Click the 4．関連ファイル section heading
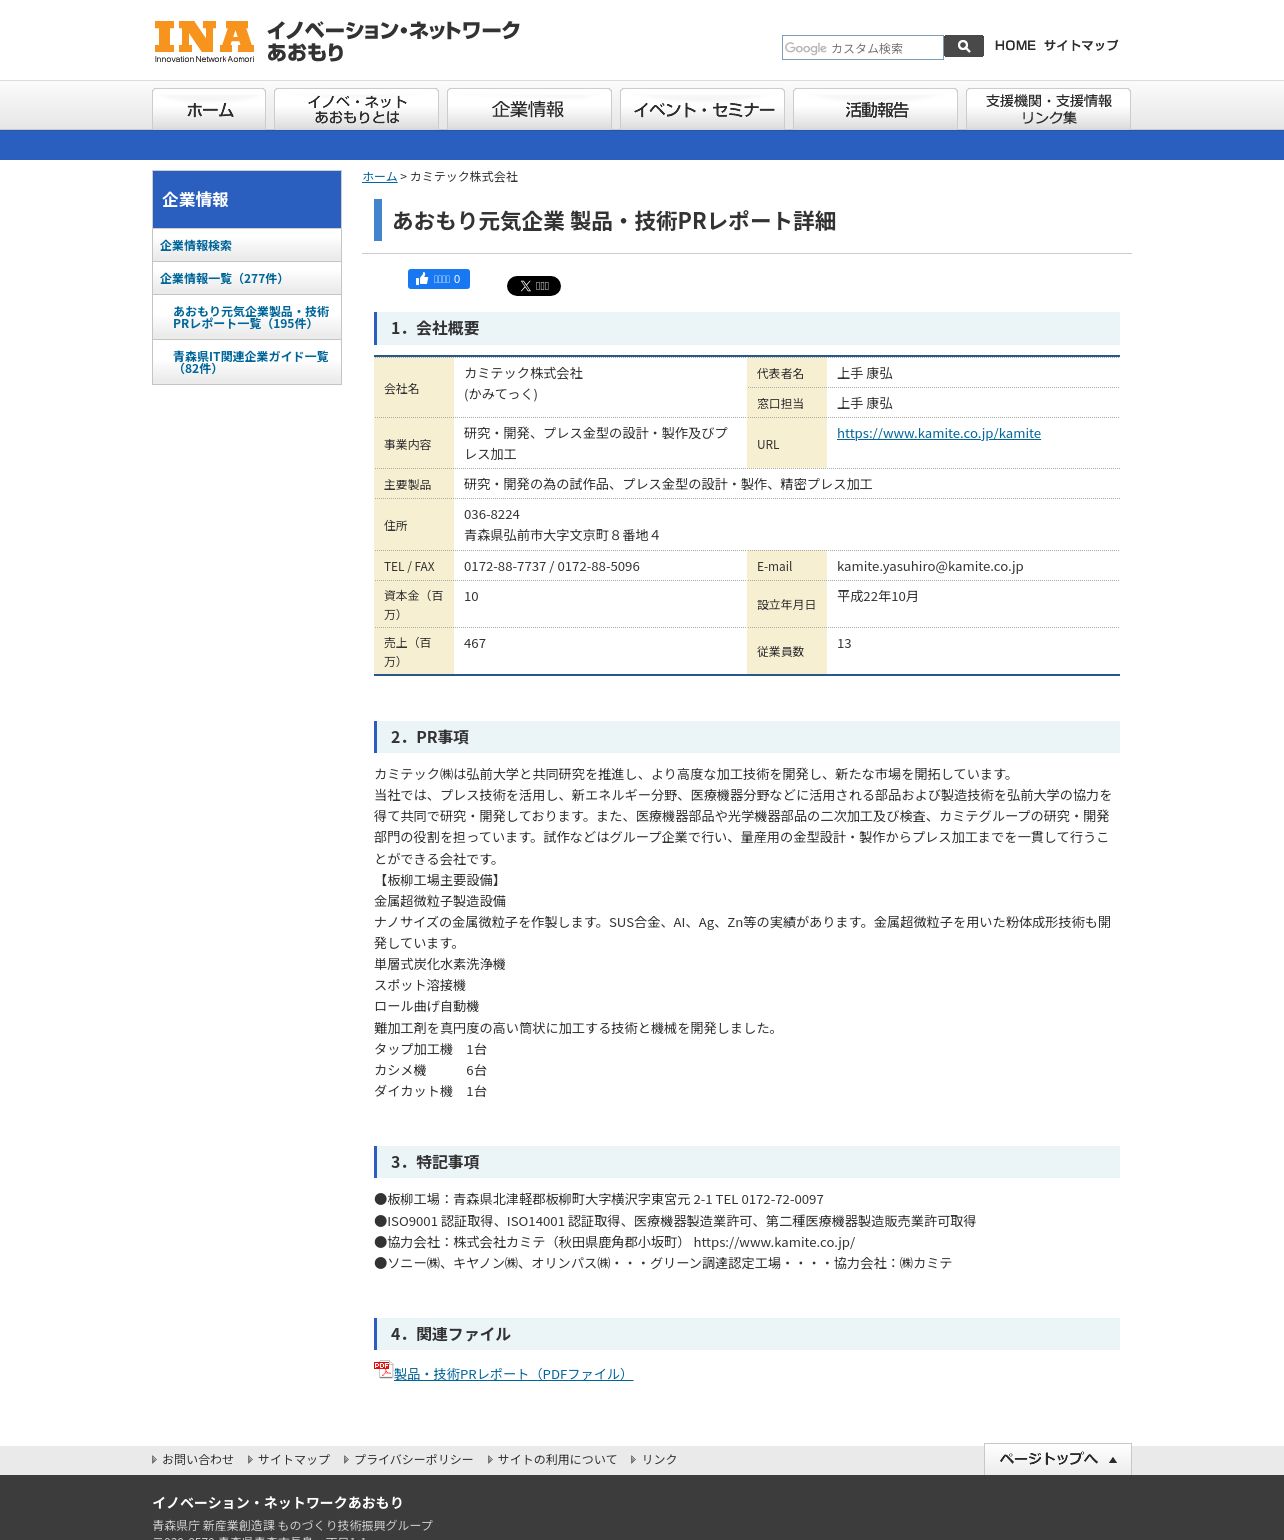The height and width of the screenshot is (1540, 1284). pyautogui.click(x=747, y=1334)
